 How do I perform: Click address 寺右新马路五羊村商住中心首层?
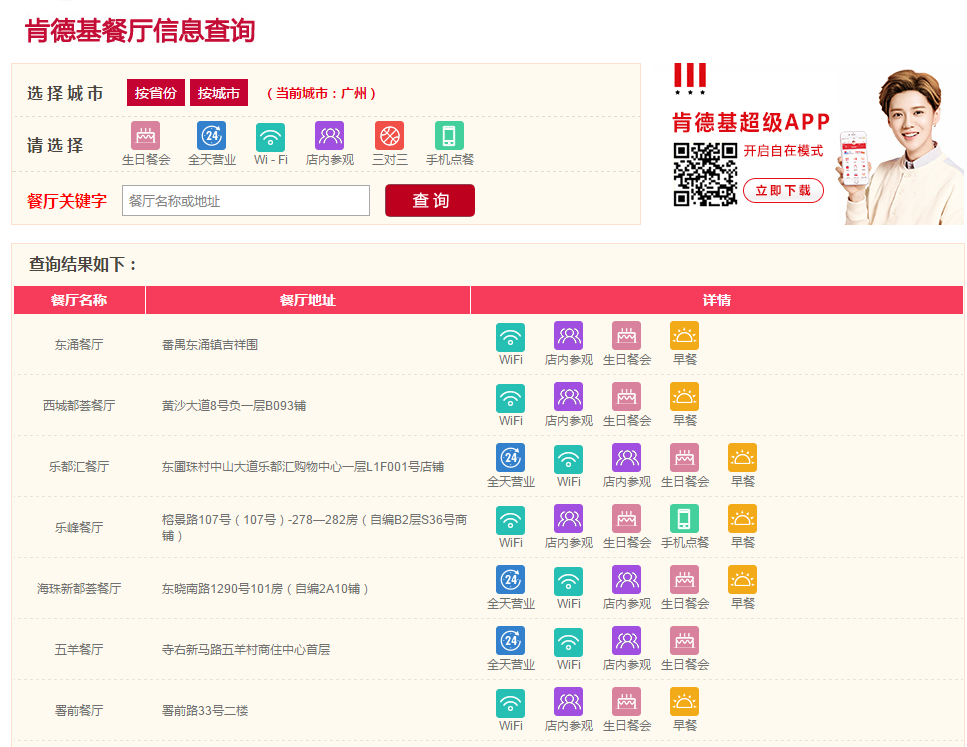click(245, 650)
